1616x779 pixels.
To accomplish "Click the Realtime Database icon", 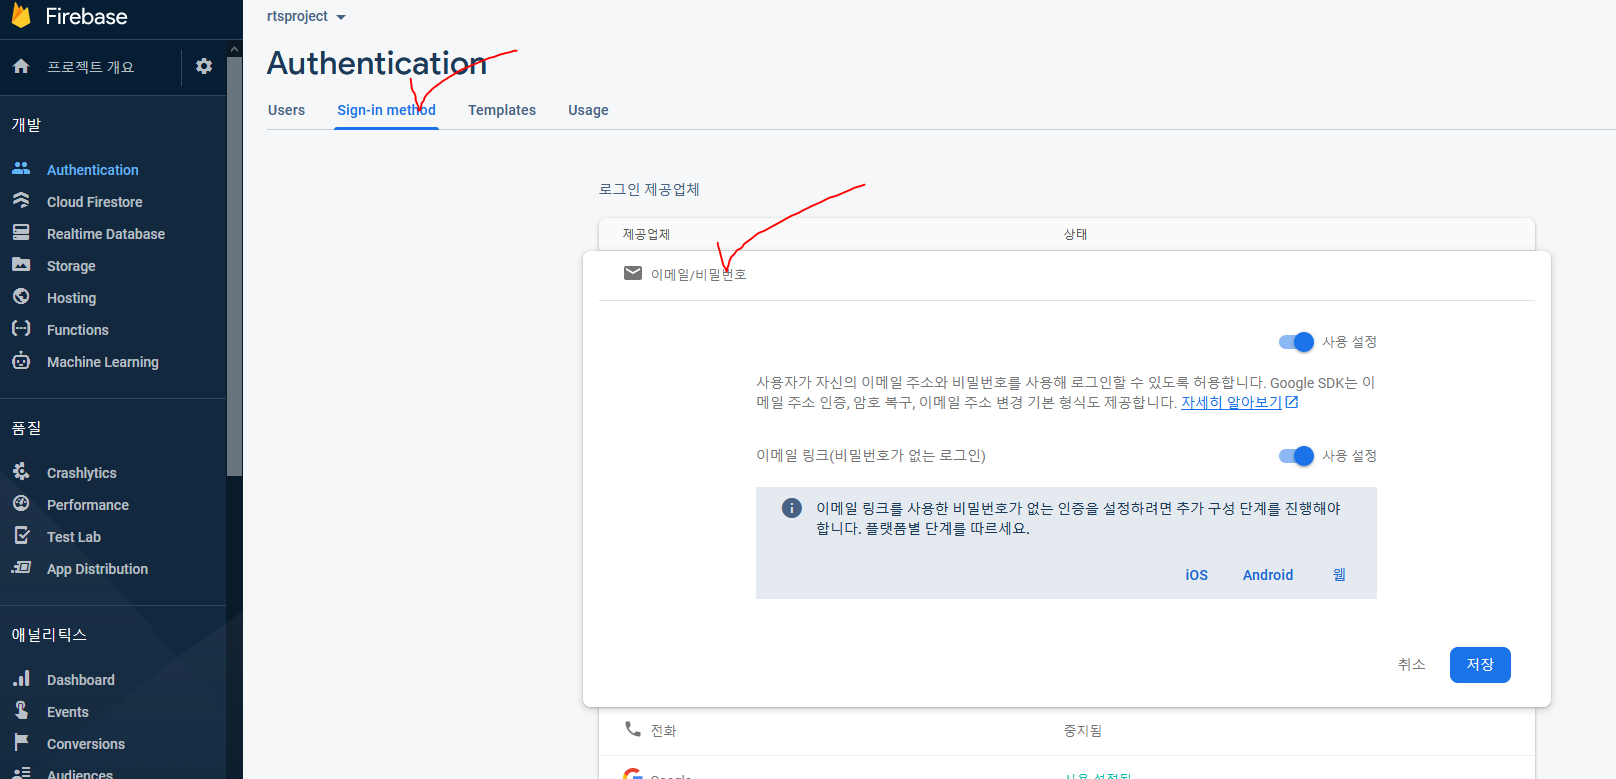I will click(21, 232).
